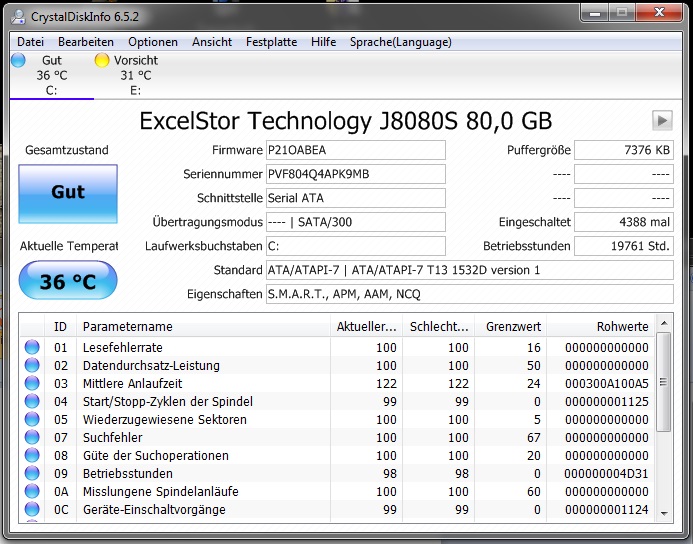693x544 pixels.
Task: Click the Seriennummer field PVF804Q4APK9MB
Action: 356,174
